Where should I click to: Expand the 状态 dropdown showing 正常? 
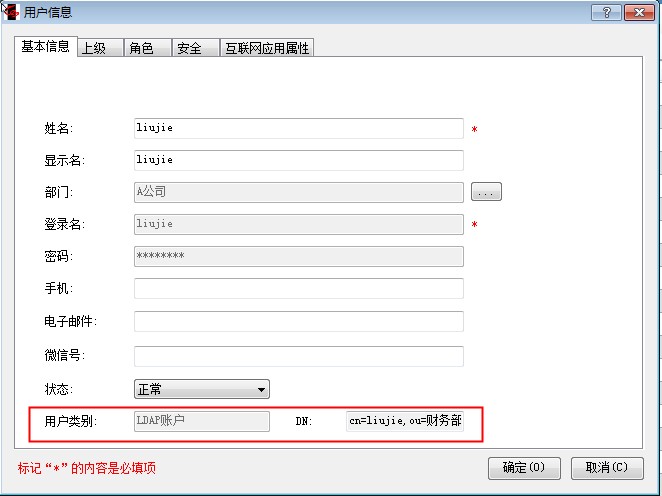click(x=201, y=389)
